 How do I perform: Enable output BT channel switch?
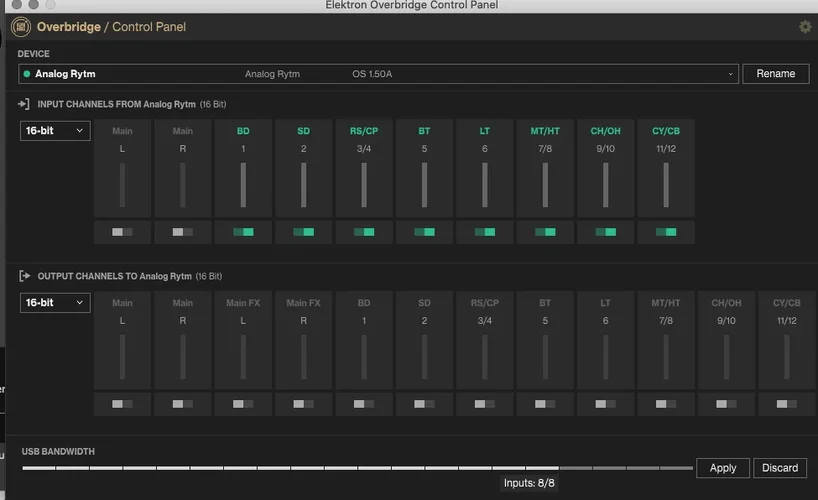point(545,404)
